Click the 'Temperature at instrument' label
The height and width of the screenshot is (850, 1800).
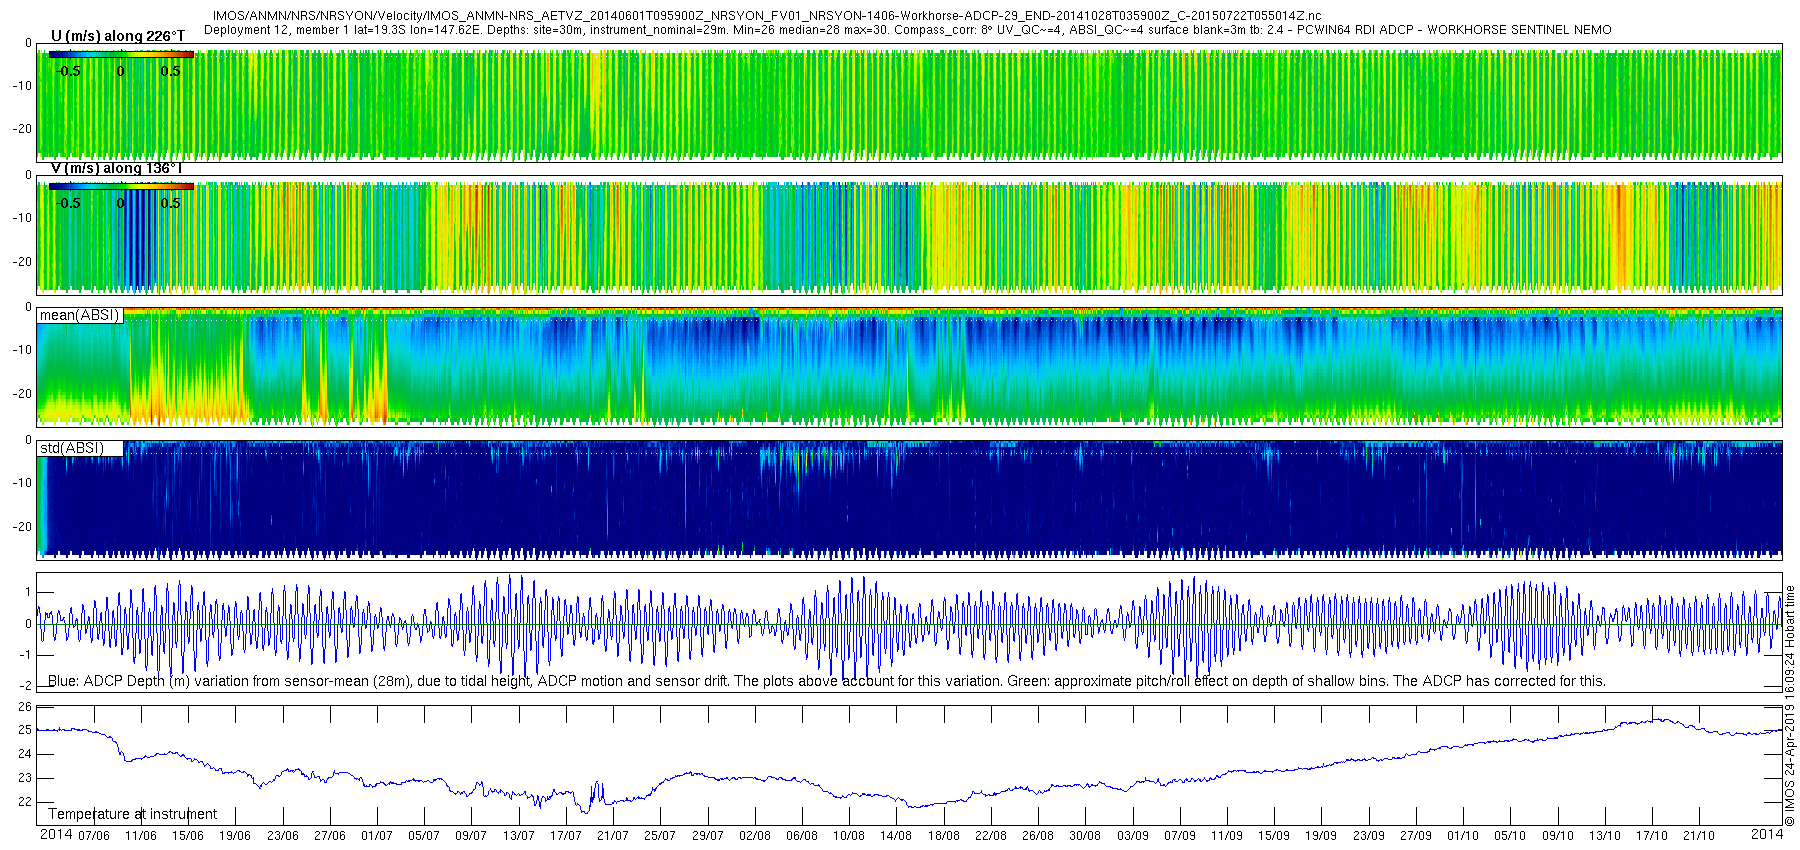pos(132,814)
